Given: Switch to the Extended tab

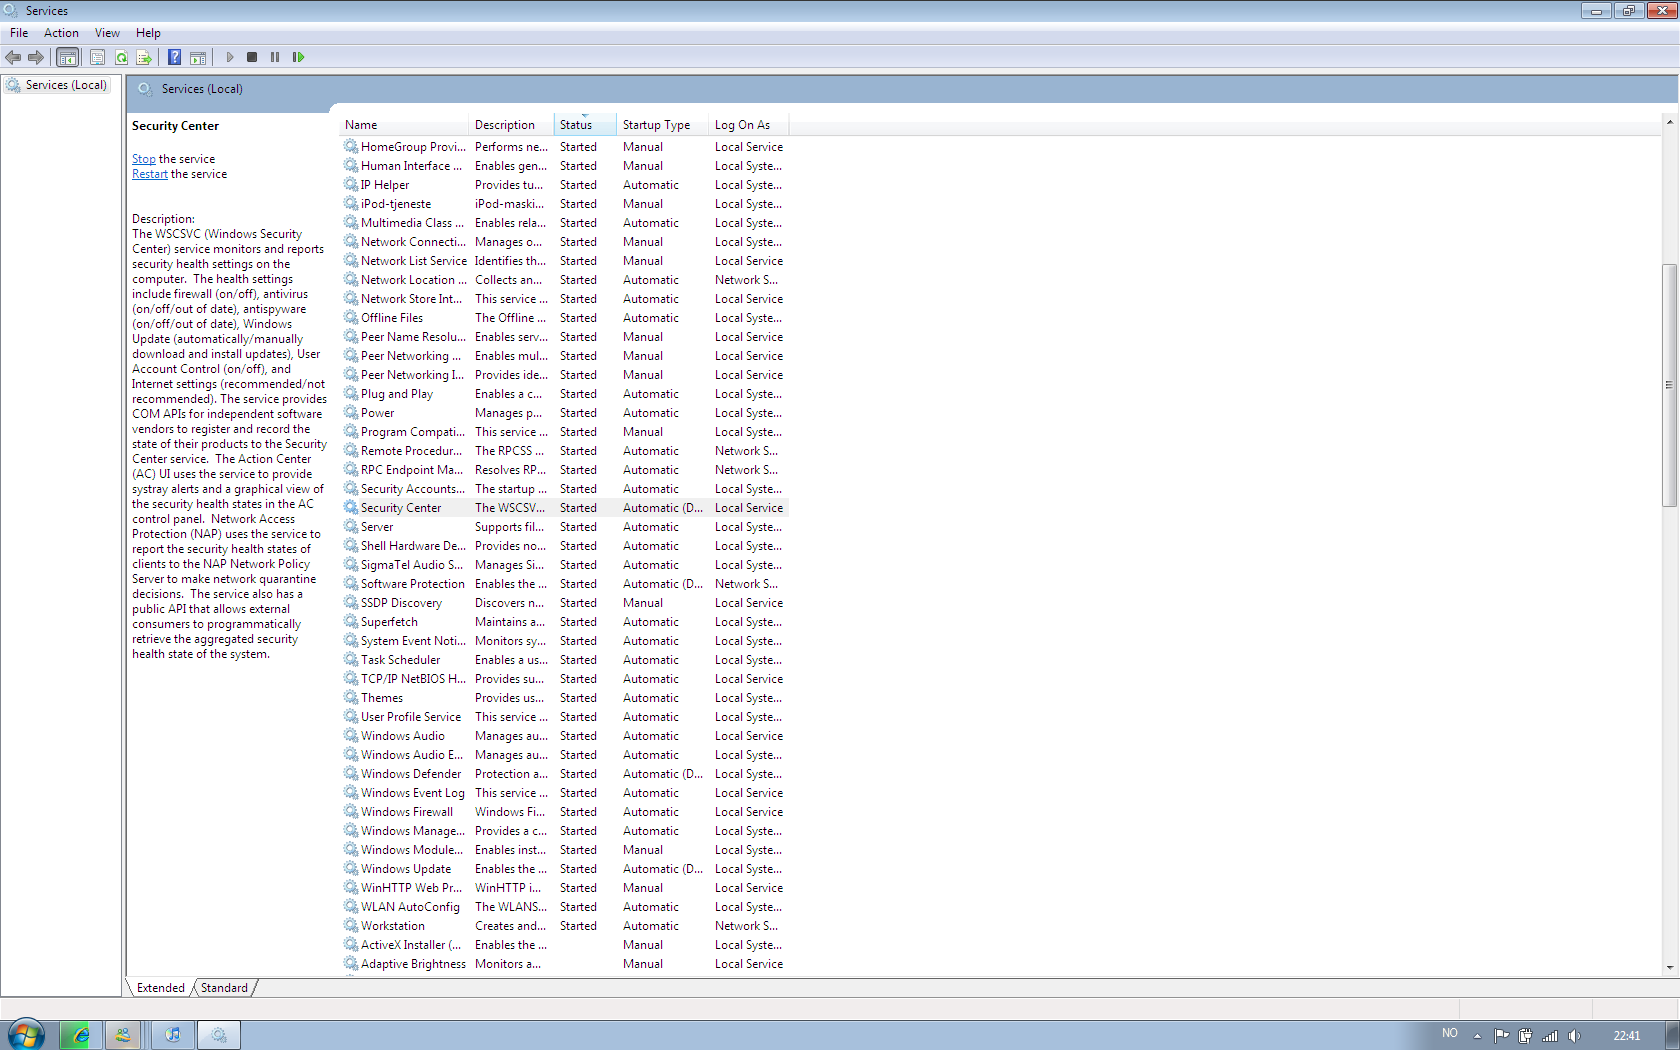Looking at the screenshot, I should 160,988.
